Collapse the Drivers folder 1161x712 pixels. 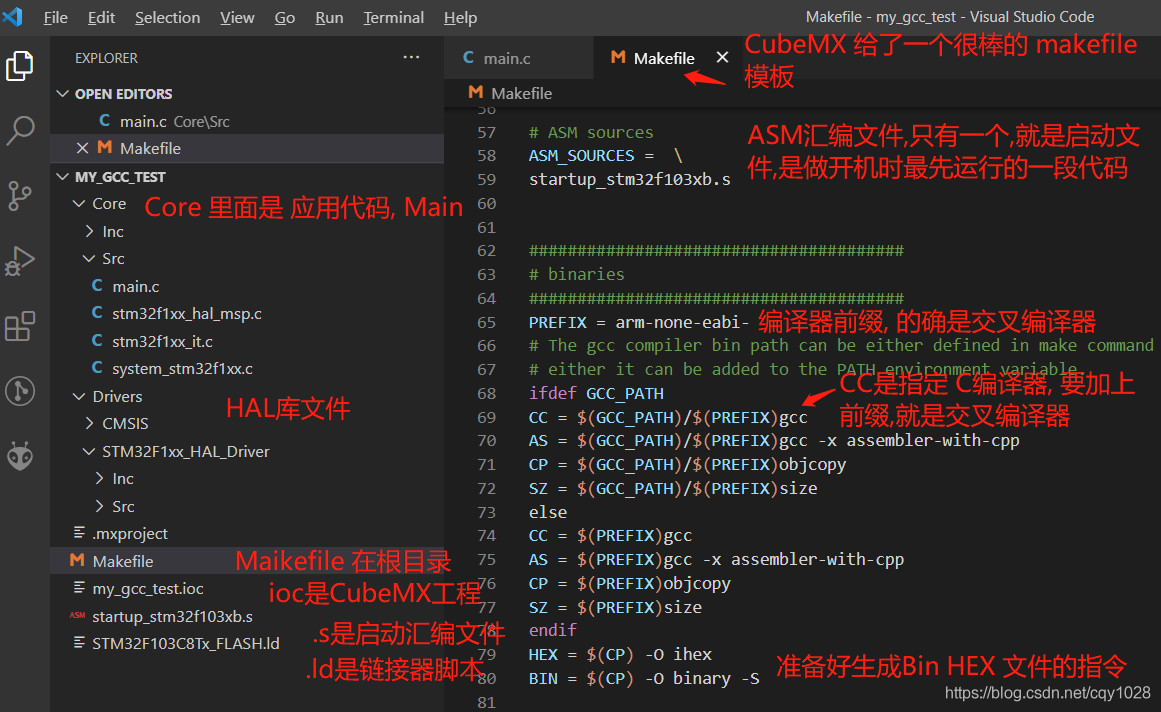point(78,397)
